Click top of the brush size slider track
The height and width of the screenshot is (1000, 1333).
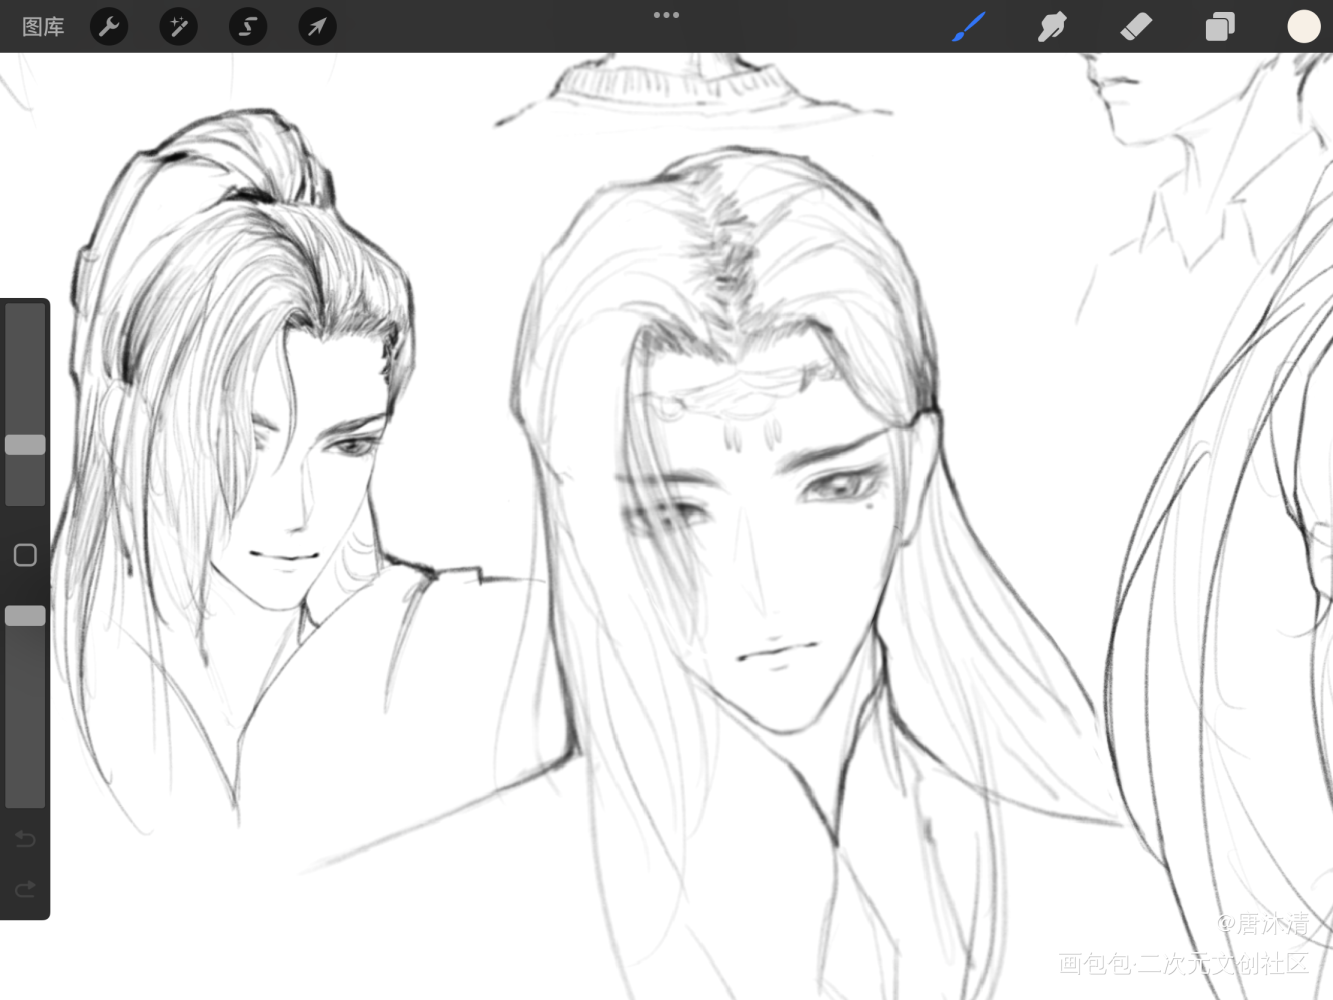pyautogui.click(x=25, y=315)
